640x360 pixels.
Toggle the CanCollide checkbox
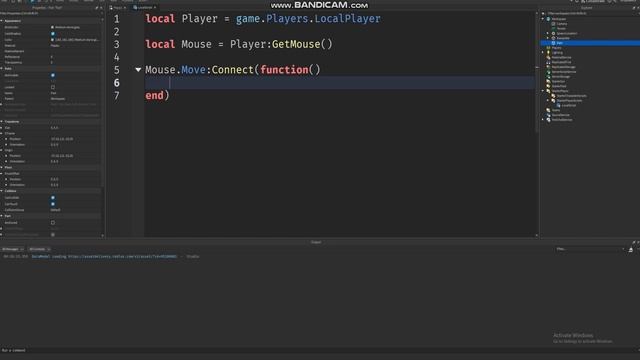tap(53, 198)
